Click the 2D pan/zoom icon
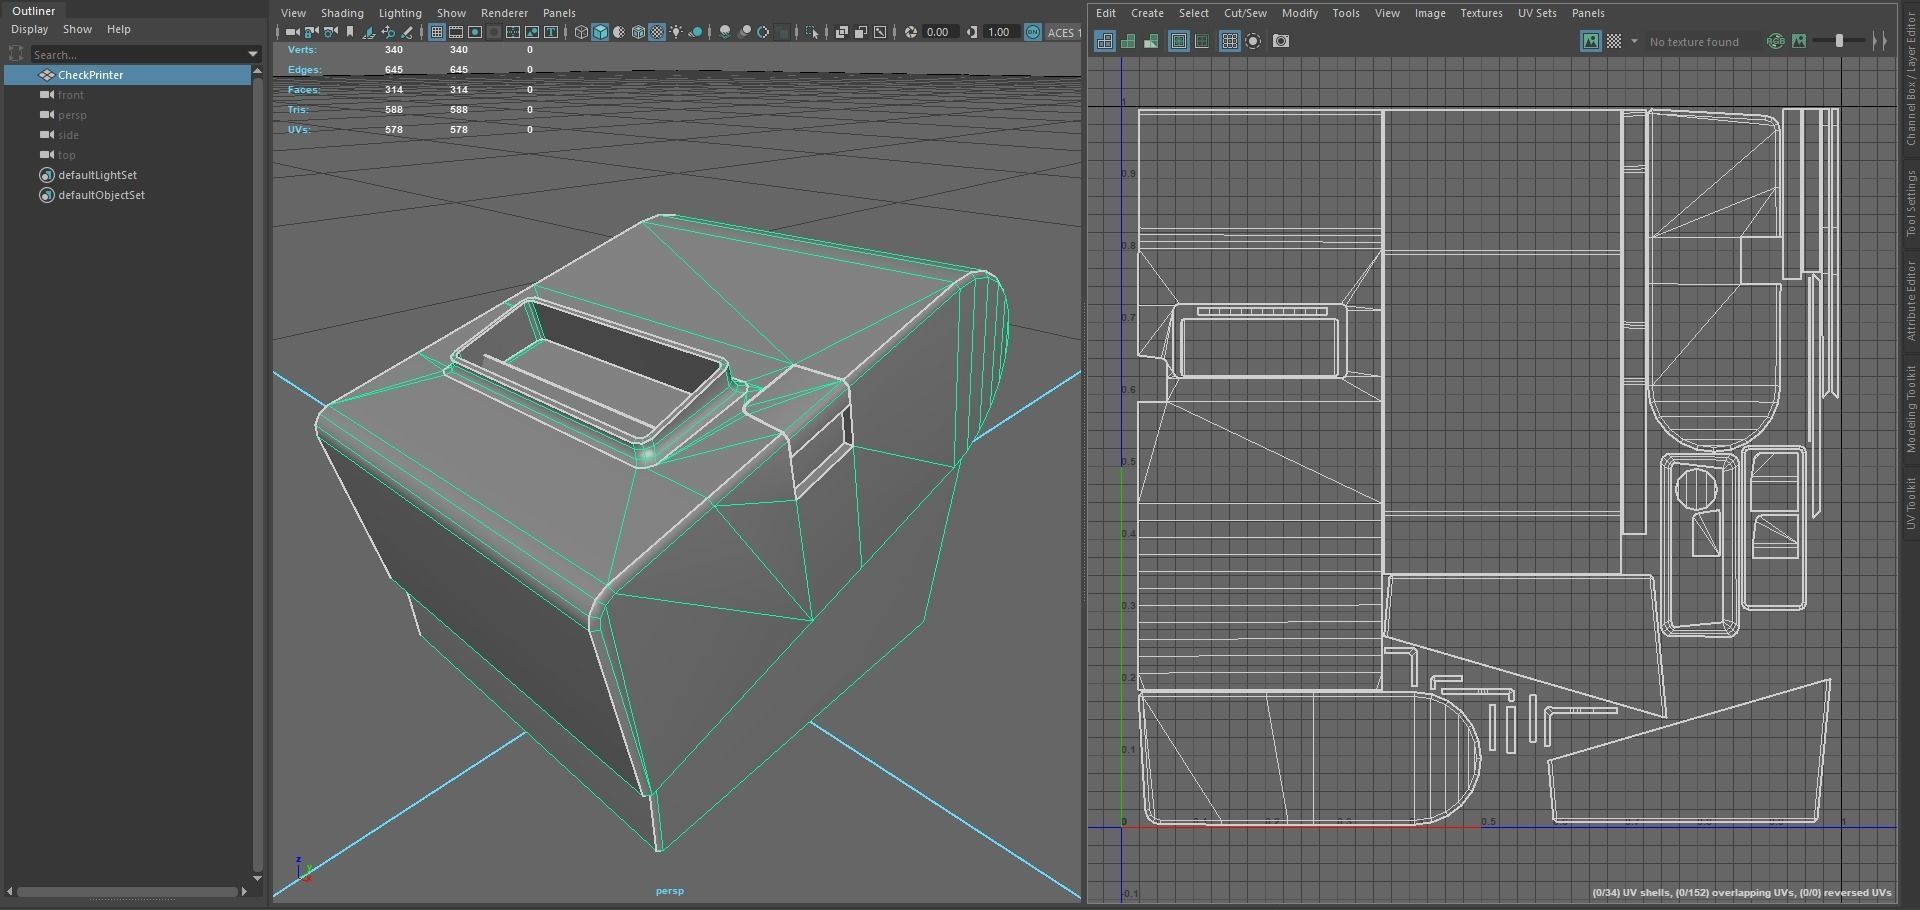The height and width of the screenshot is (910, 1920). pos(388,32)
